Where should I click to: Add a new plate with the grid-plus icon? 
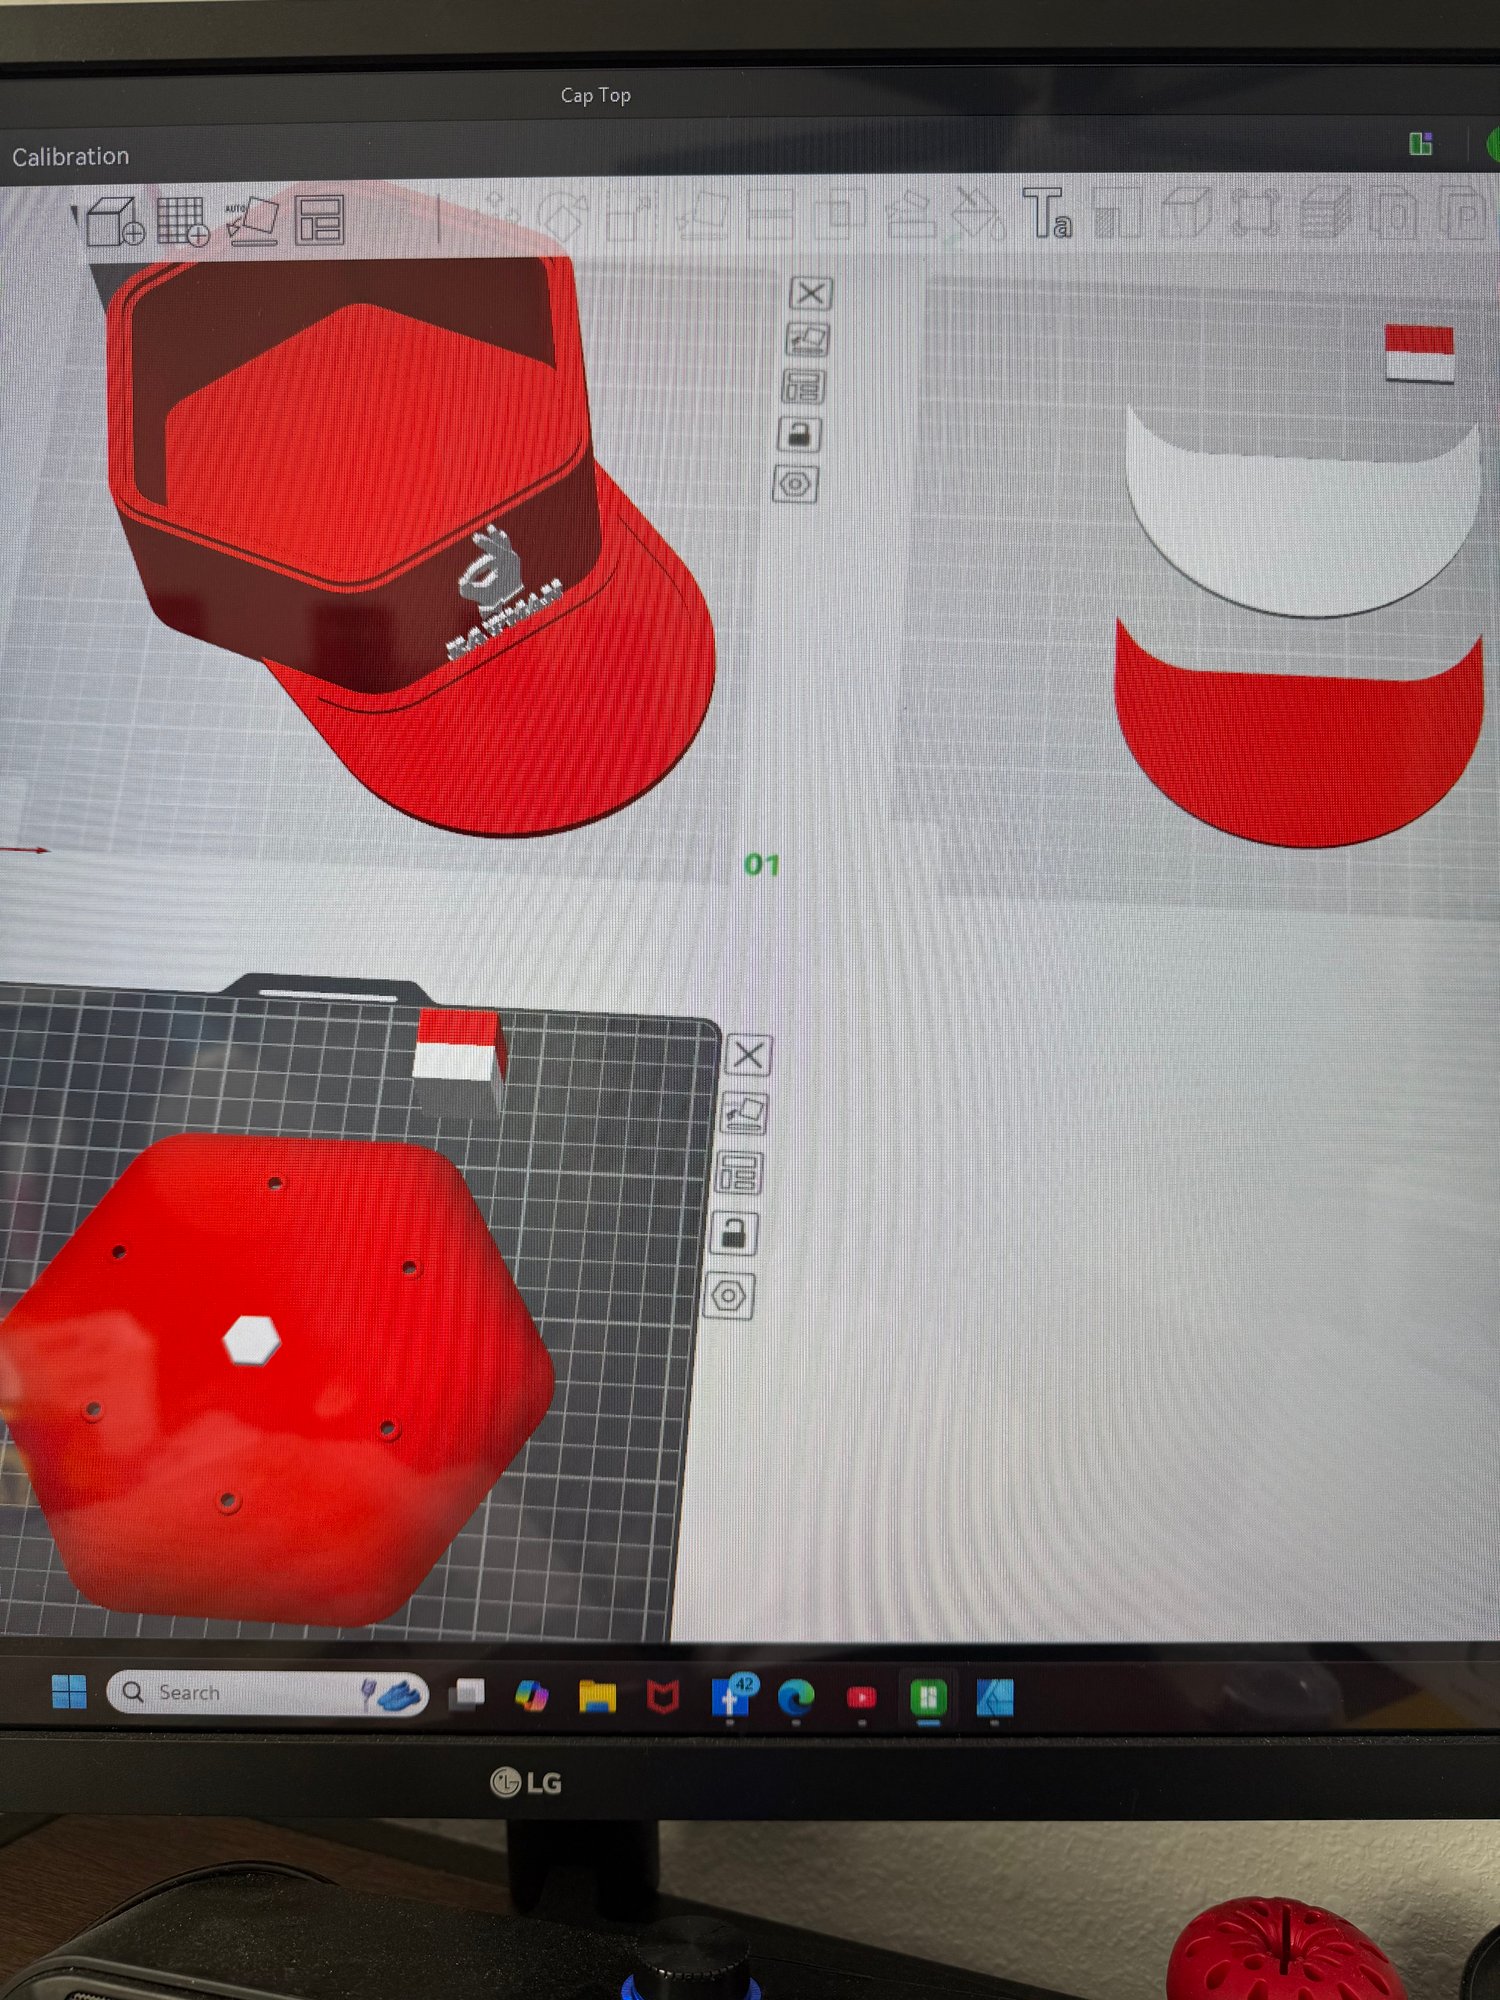(x=183, y=221)
